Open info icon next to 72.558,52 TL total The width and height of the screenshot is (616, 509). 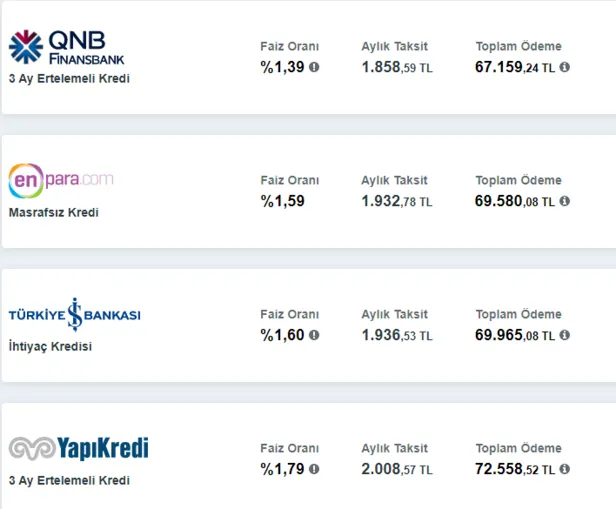564,469
